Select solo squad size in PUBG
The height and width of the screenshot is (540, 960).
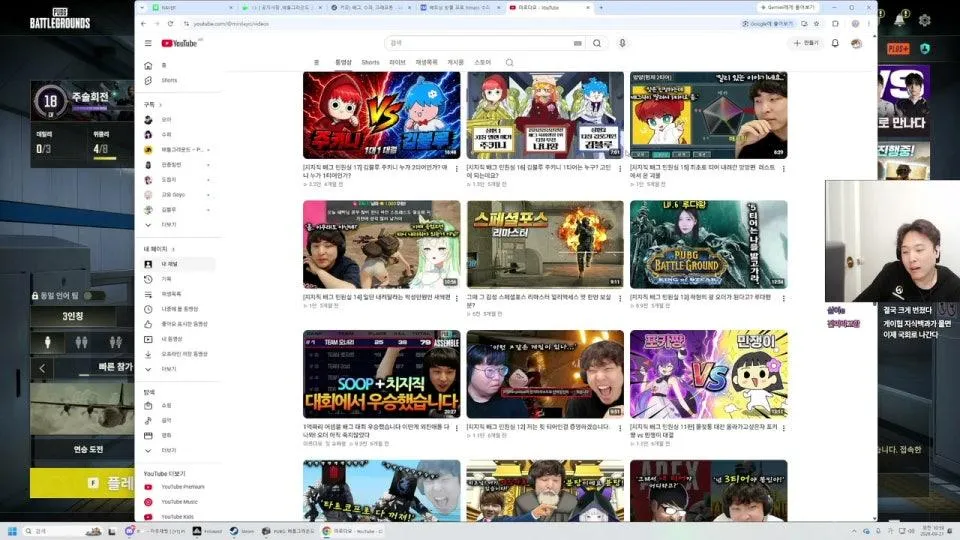coord(48,342)
